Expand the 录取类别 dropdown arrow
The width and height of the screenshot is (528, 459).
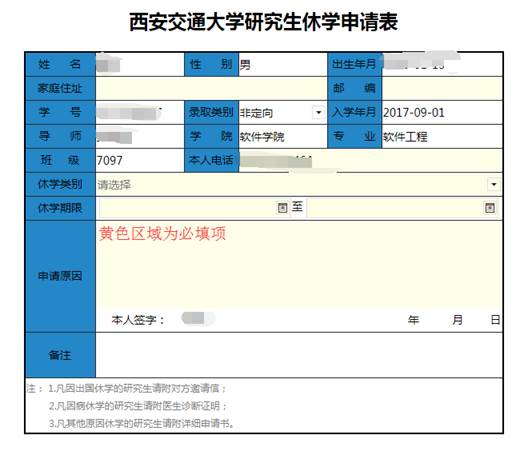319,112
